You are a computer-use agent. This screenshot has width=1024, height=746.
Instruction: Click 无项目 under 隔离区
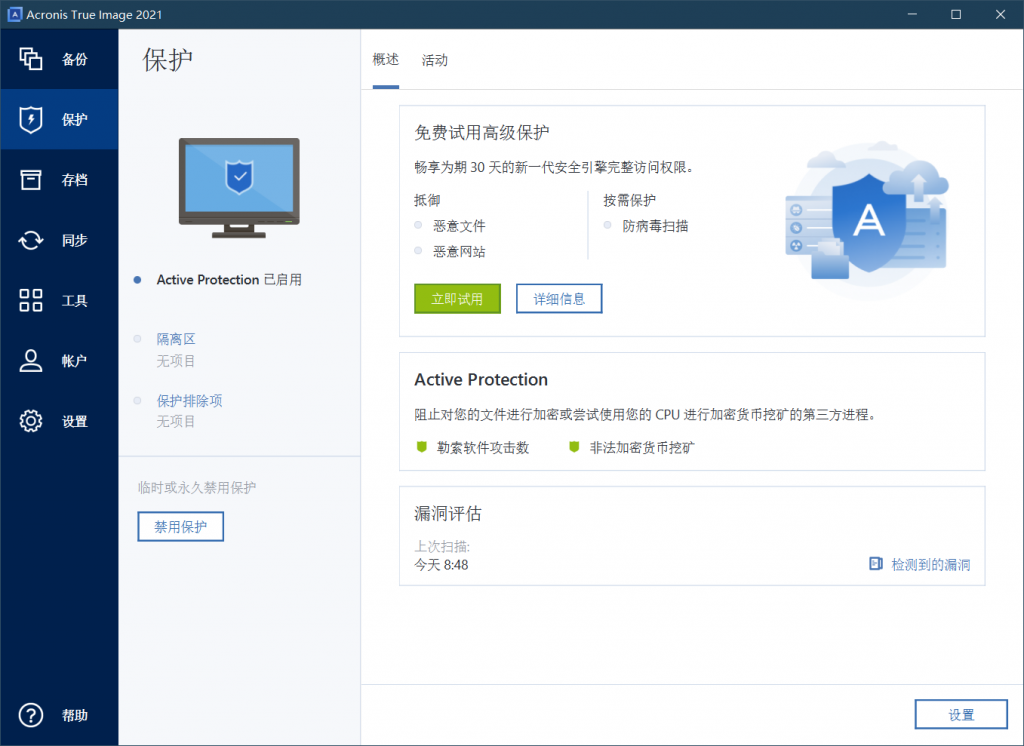click(176, 361)
